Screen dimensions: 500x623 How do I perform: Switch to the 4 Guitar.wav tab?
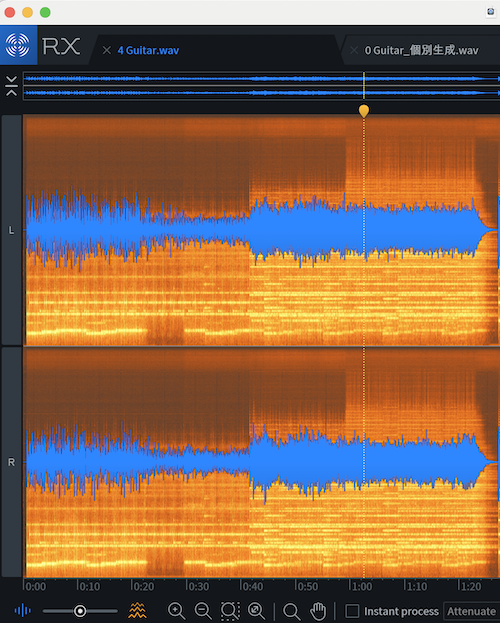(x=148, y=50)
